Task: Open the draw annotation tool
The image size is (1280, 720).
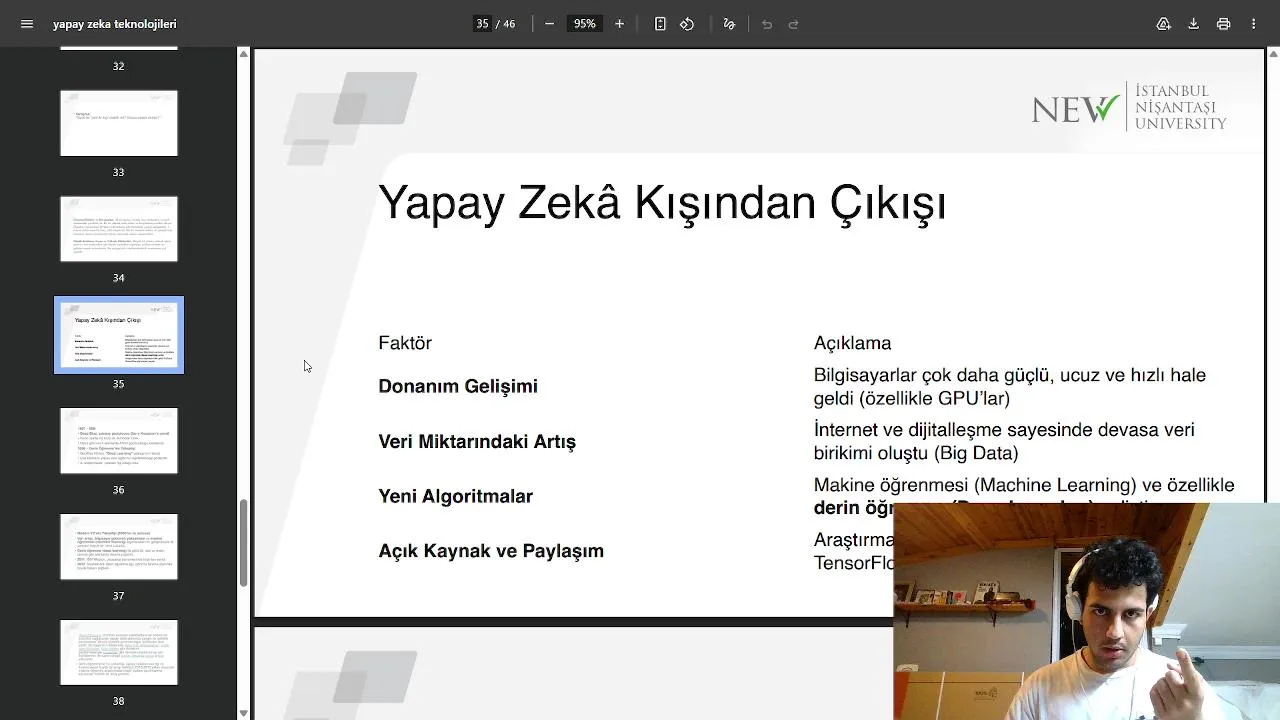Action: pyautogui.click(x=729, y=24)
